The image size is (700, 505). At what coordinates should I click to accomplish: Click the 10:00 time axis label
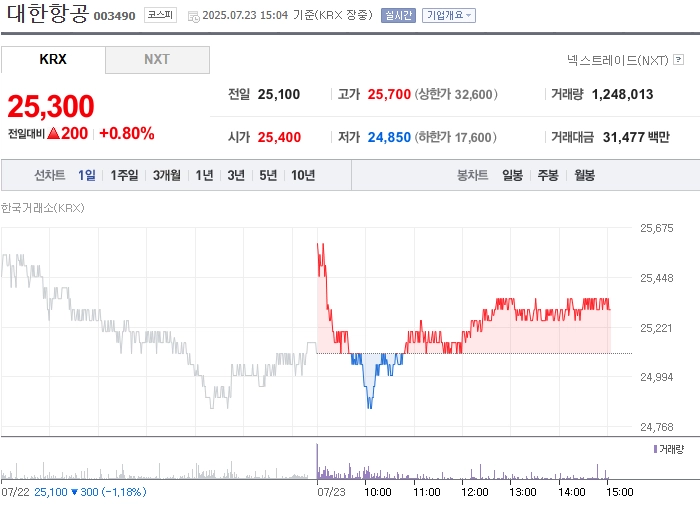(378, 492)
